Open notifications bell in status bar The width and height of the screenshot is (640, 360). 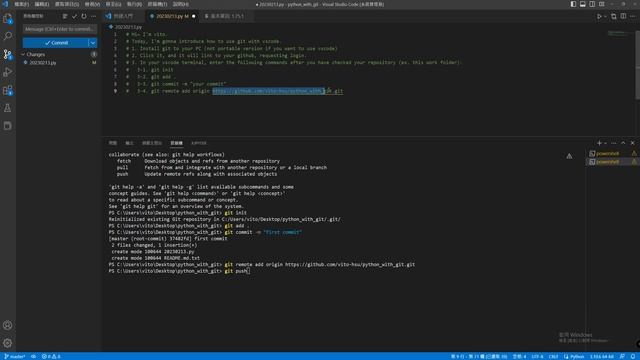click(x=633, y=356)
